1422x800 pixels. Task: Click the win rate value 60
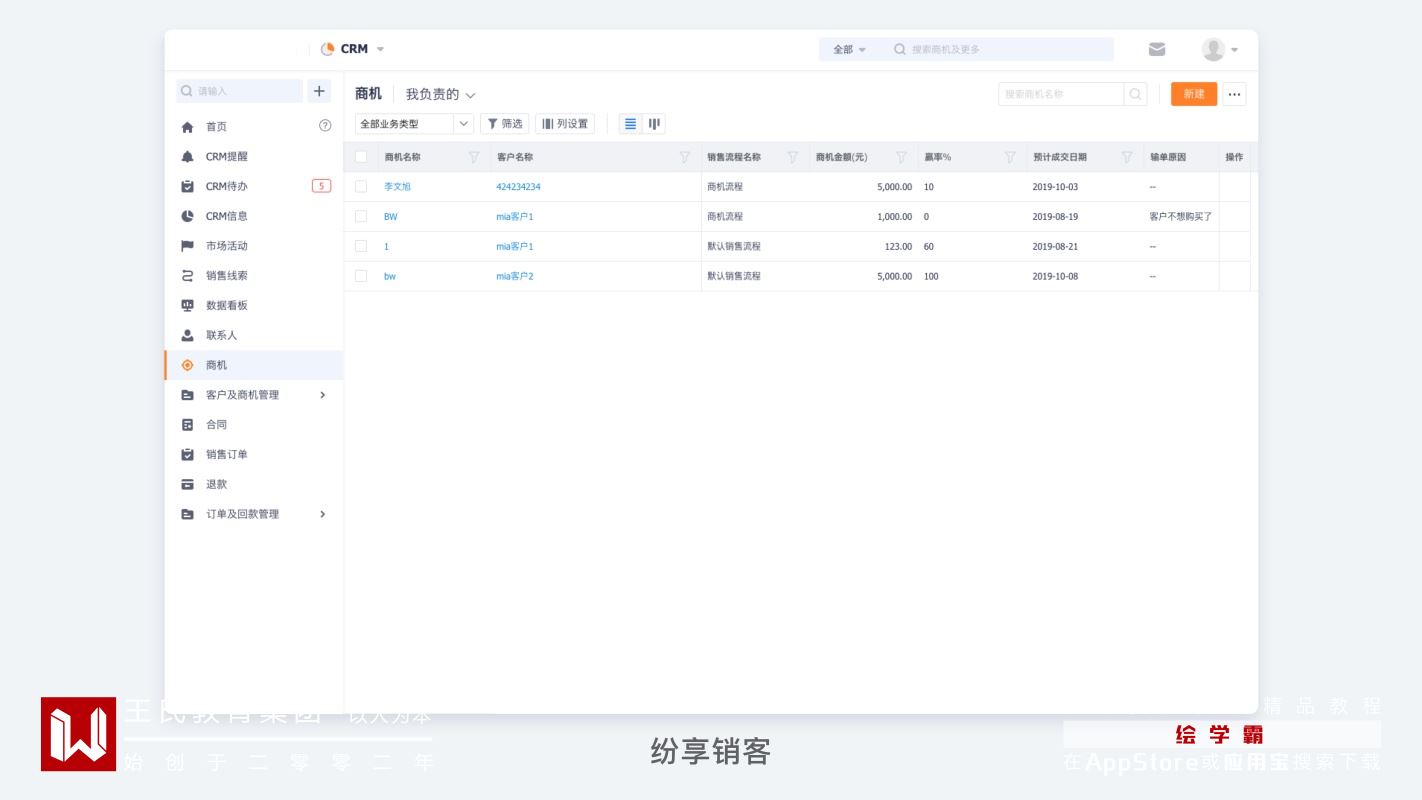929,247
